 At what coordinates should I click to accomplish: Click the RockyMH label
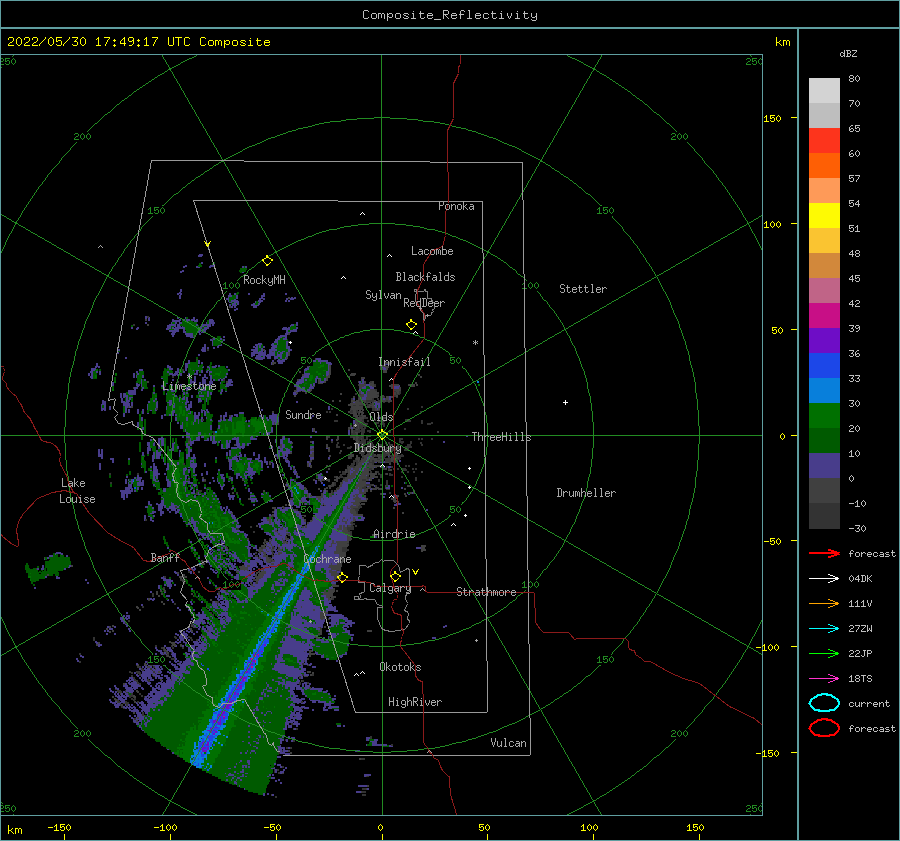click(264, 280)
